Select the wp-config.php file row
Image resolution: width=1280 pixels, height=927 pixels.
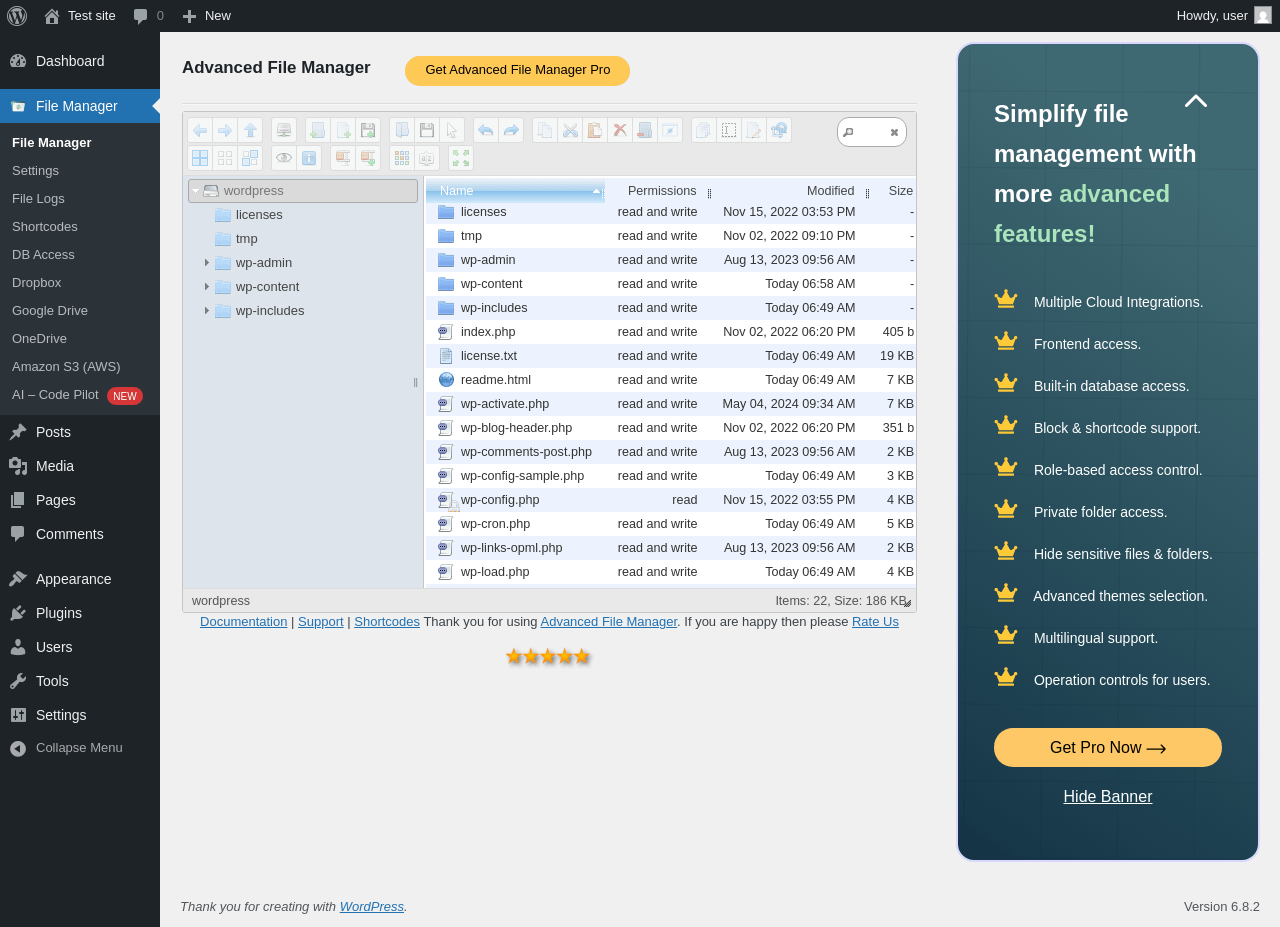click(671, 500)
